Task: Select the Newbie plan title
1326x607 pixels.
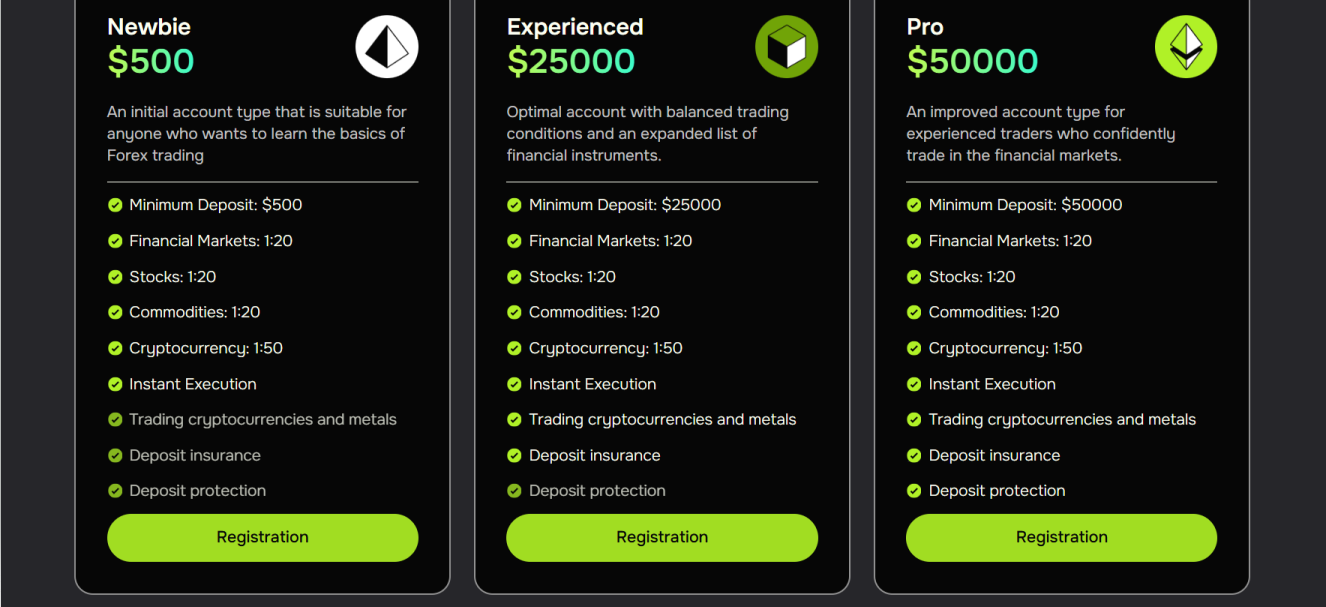Action: point(149,27)
